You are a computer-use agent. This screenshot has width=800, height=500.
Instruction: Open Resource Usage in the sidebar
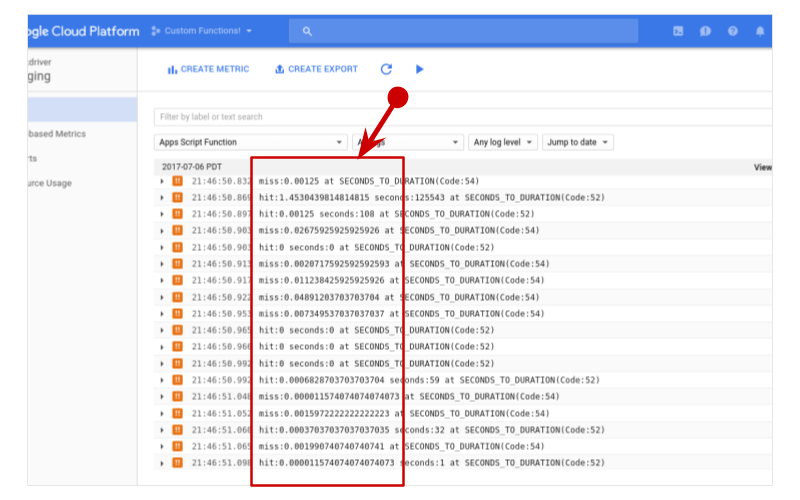tap(50, 183)
